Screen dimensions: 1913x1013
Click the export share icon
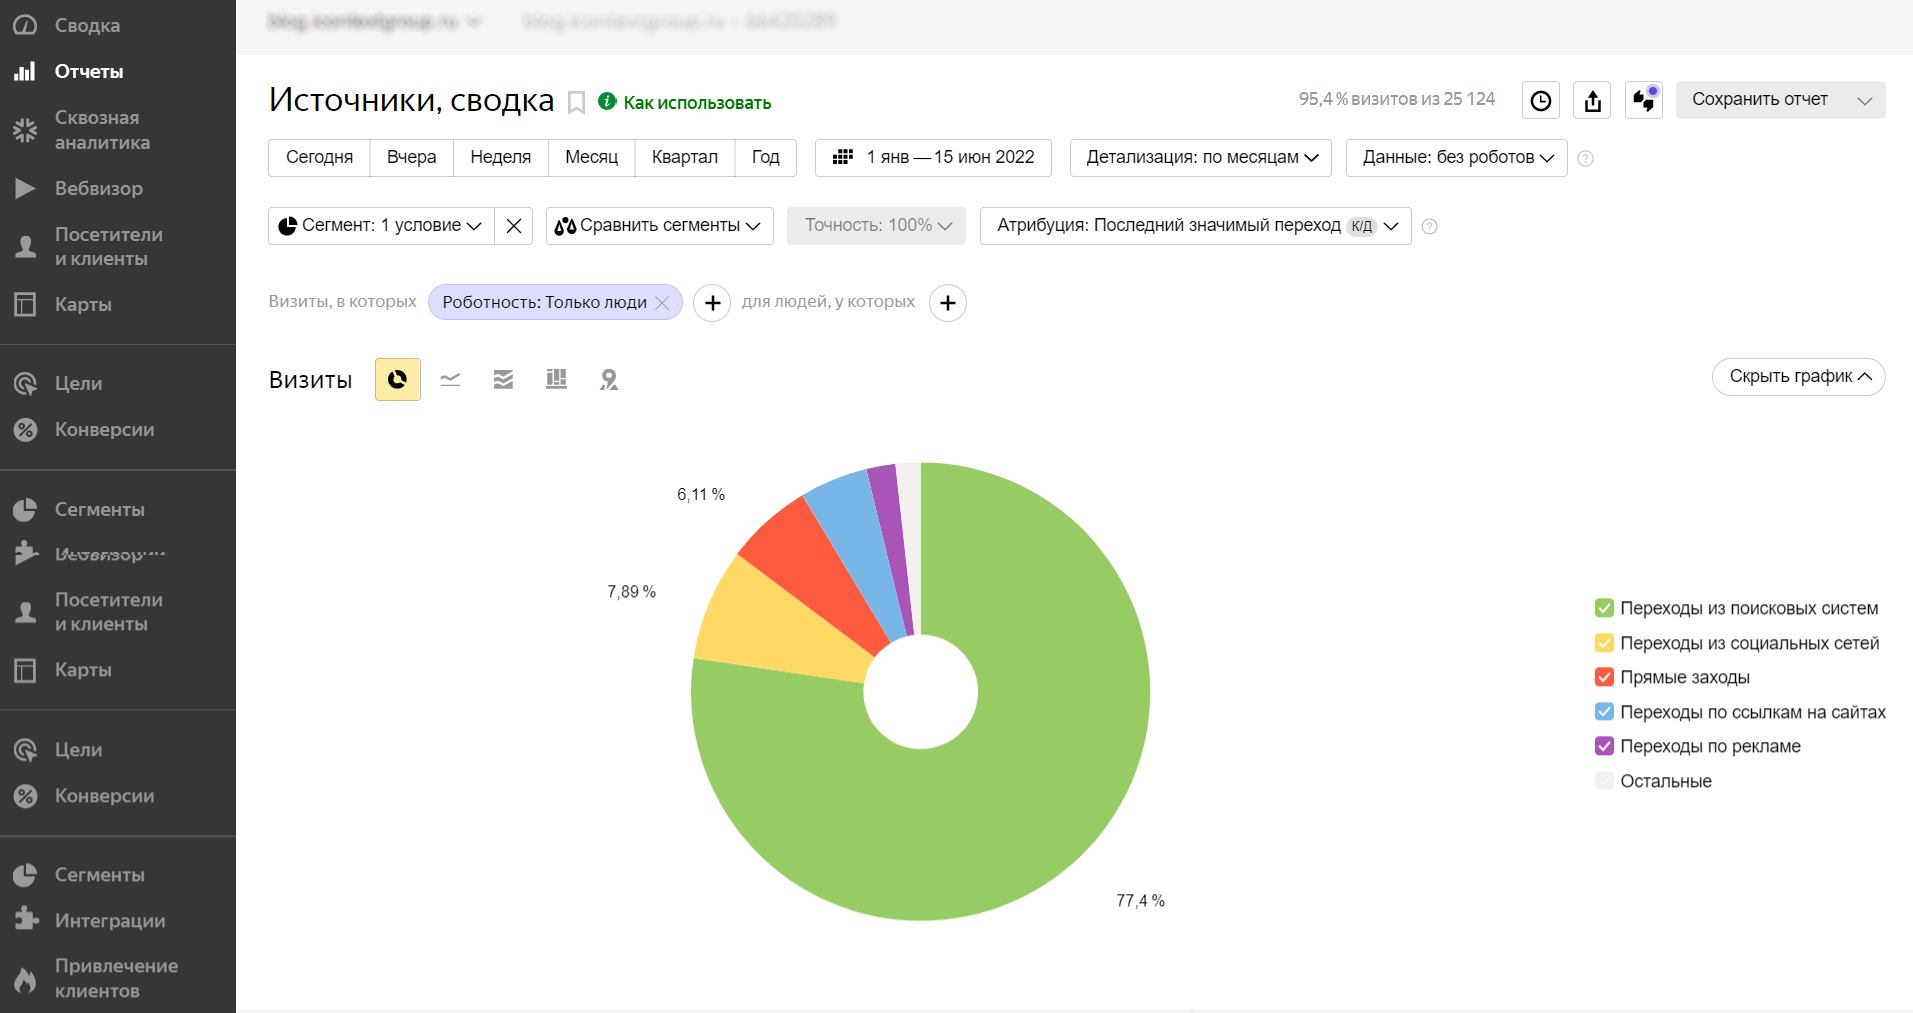(x=1592, y=100)
